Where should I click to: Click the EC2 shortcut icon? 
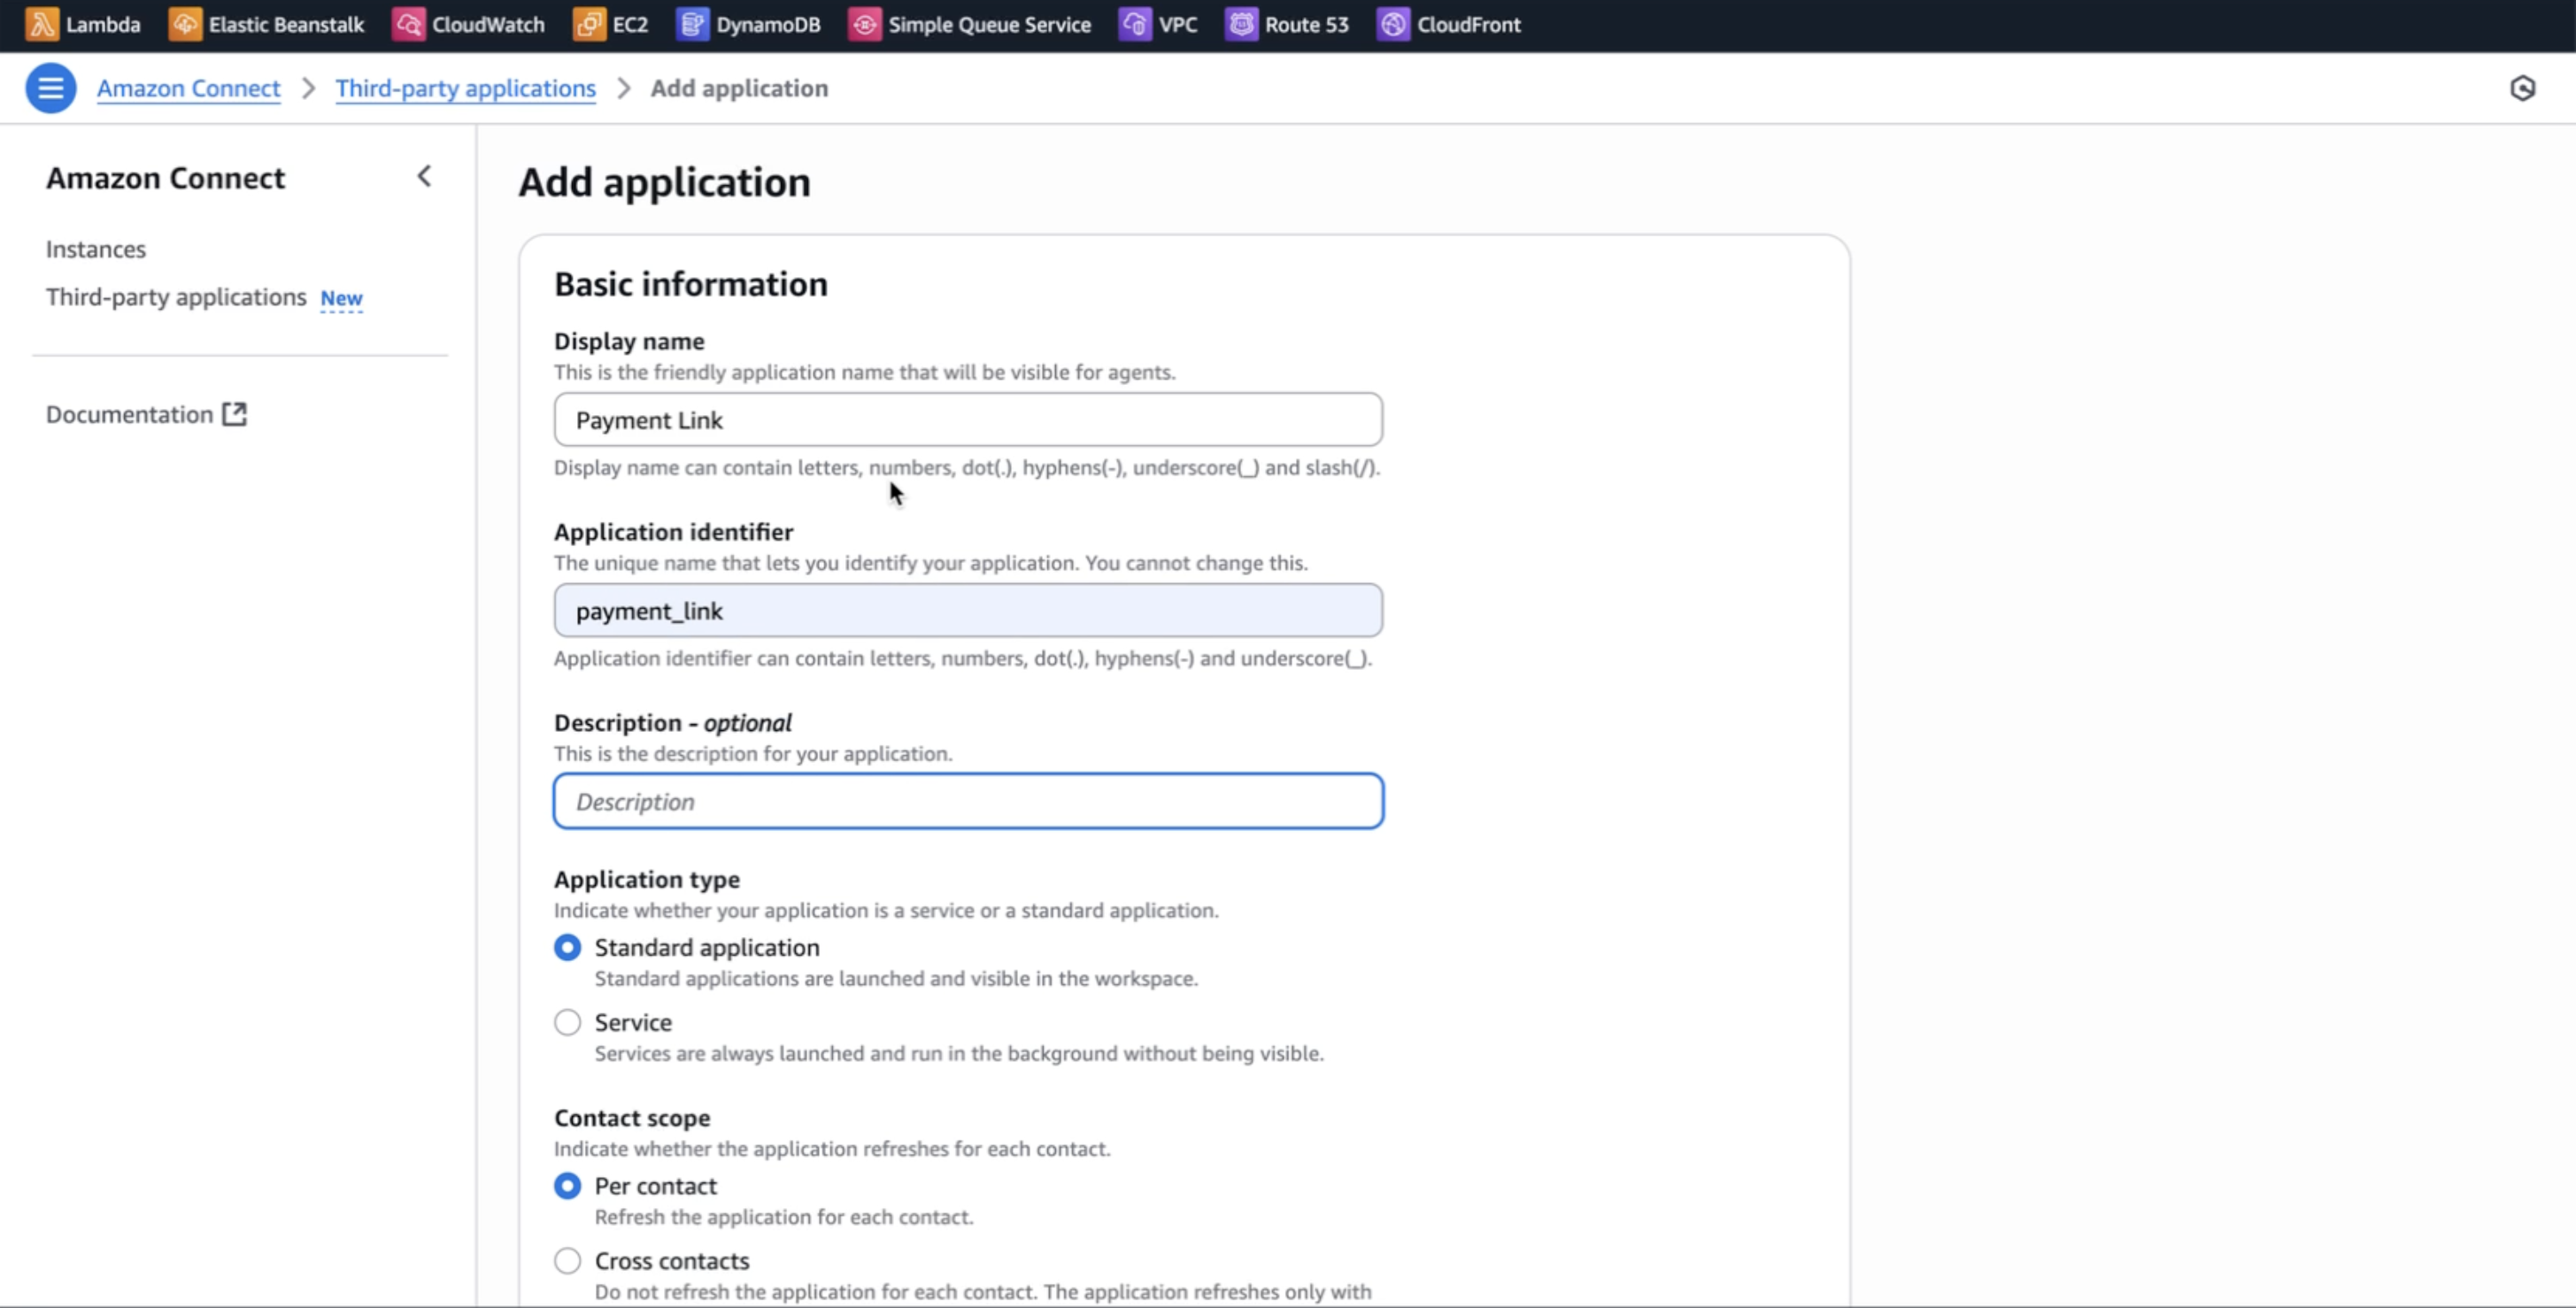coord(589,24)
